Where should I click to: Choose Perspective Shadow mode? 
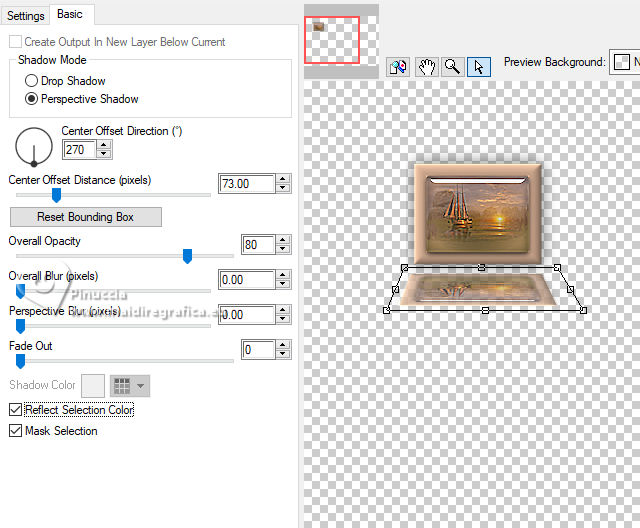[31, 99]
